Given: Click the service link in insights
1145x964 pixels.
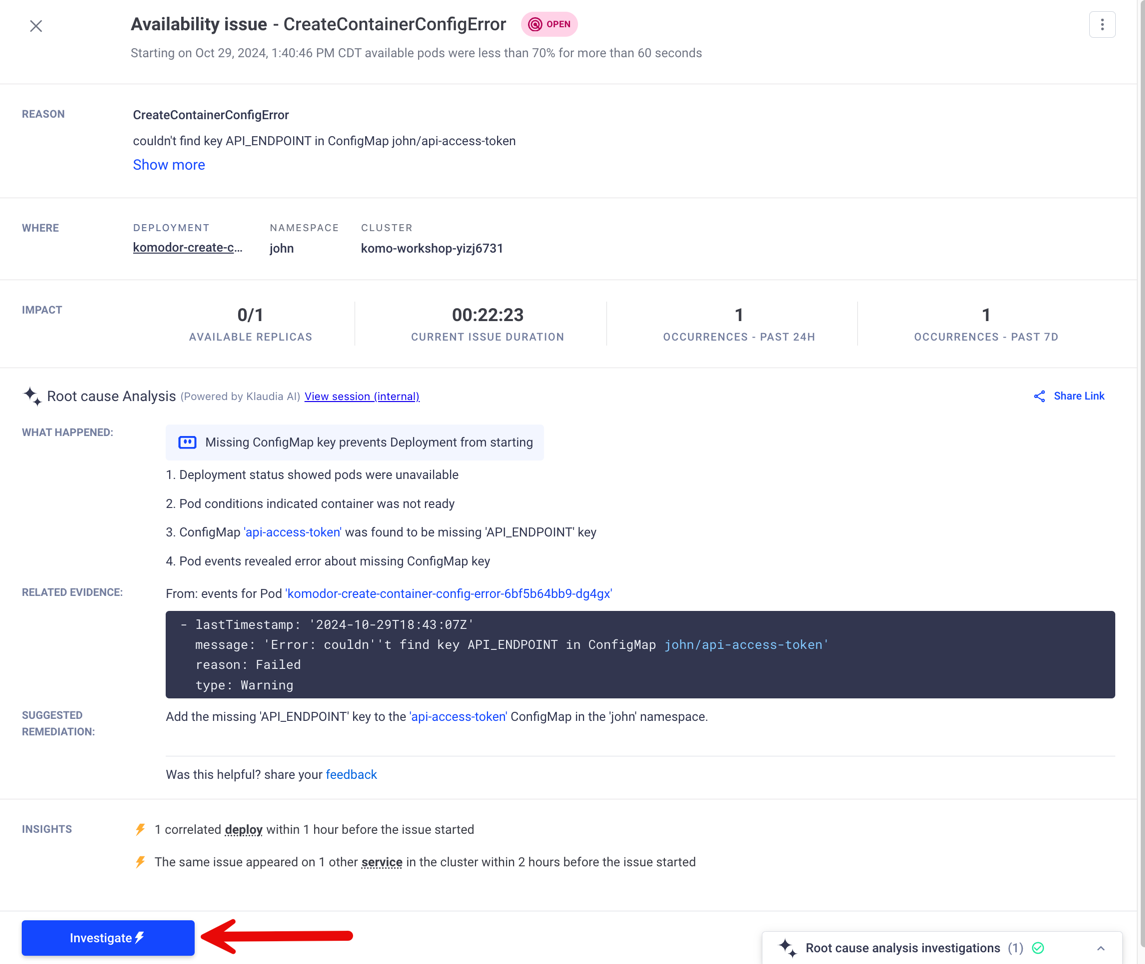Looking at the screenshot, I should click(x=382, y=862).
